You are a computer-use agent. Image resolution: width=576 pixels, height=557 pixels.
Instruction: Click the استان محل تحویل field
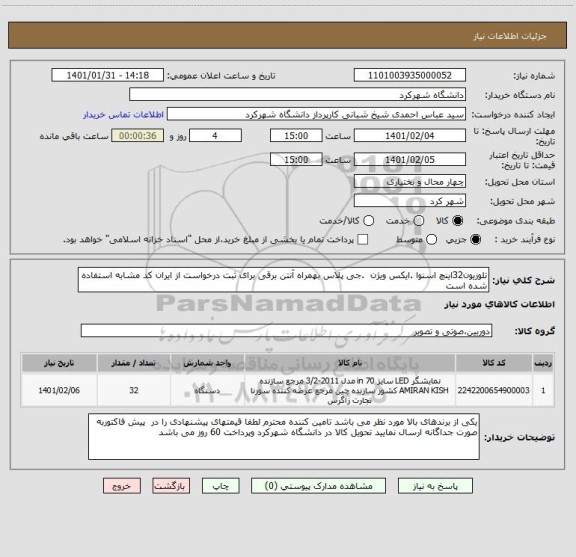(x=410, y=181)
